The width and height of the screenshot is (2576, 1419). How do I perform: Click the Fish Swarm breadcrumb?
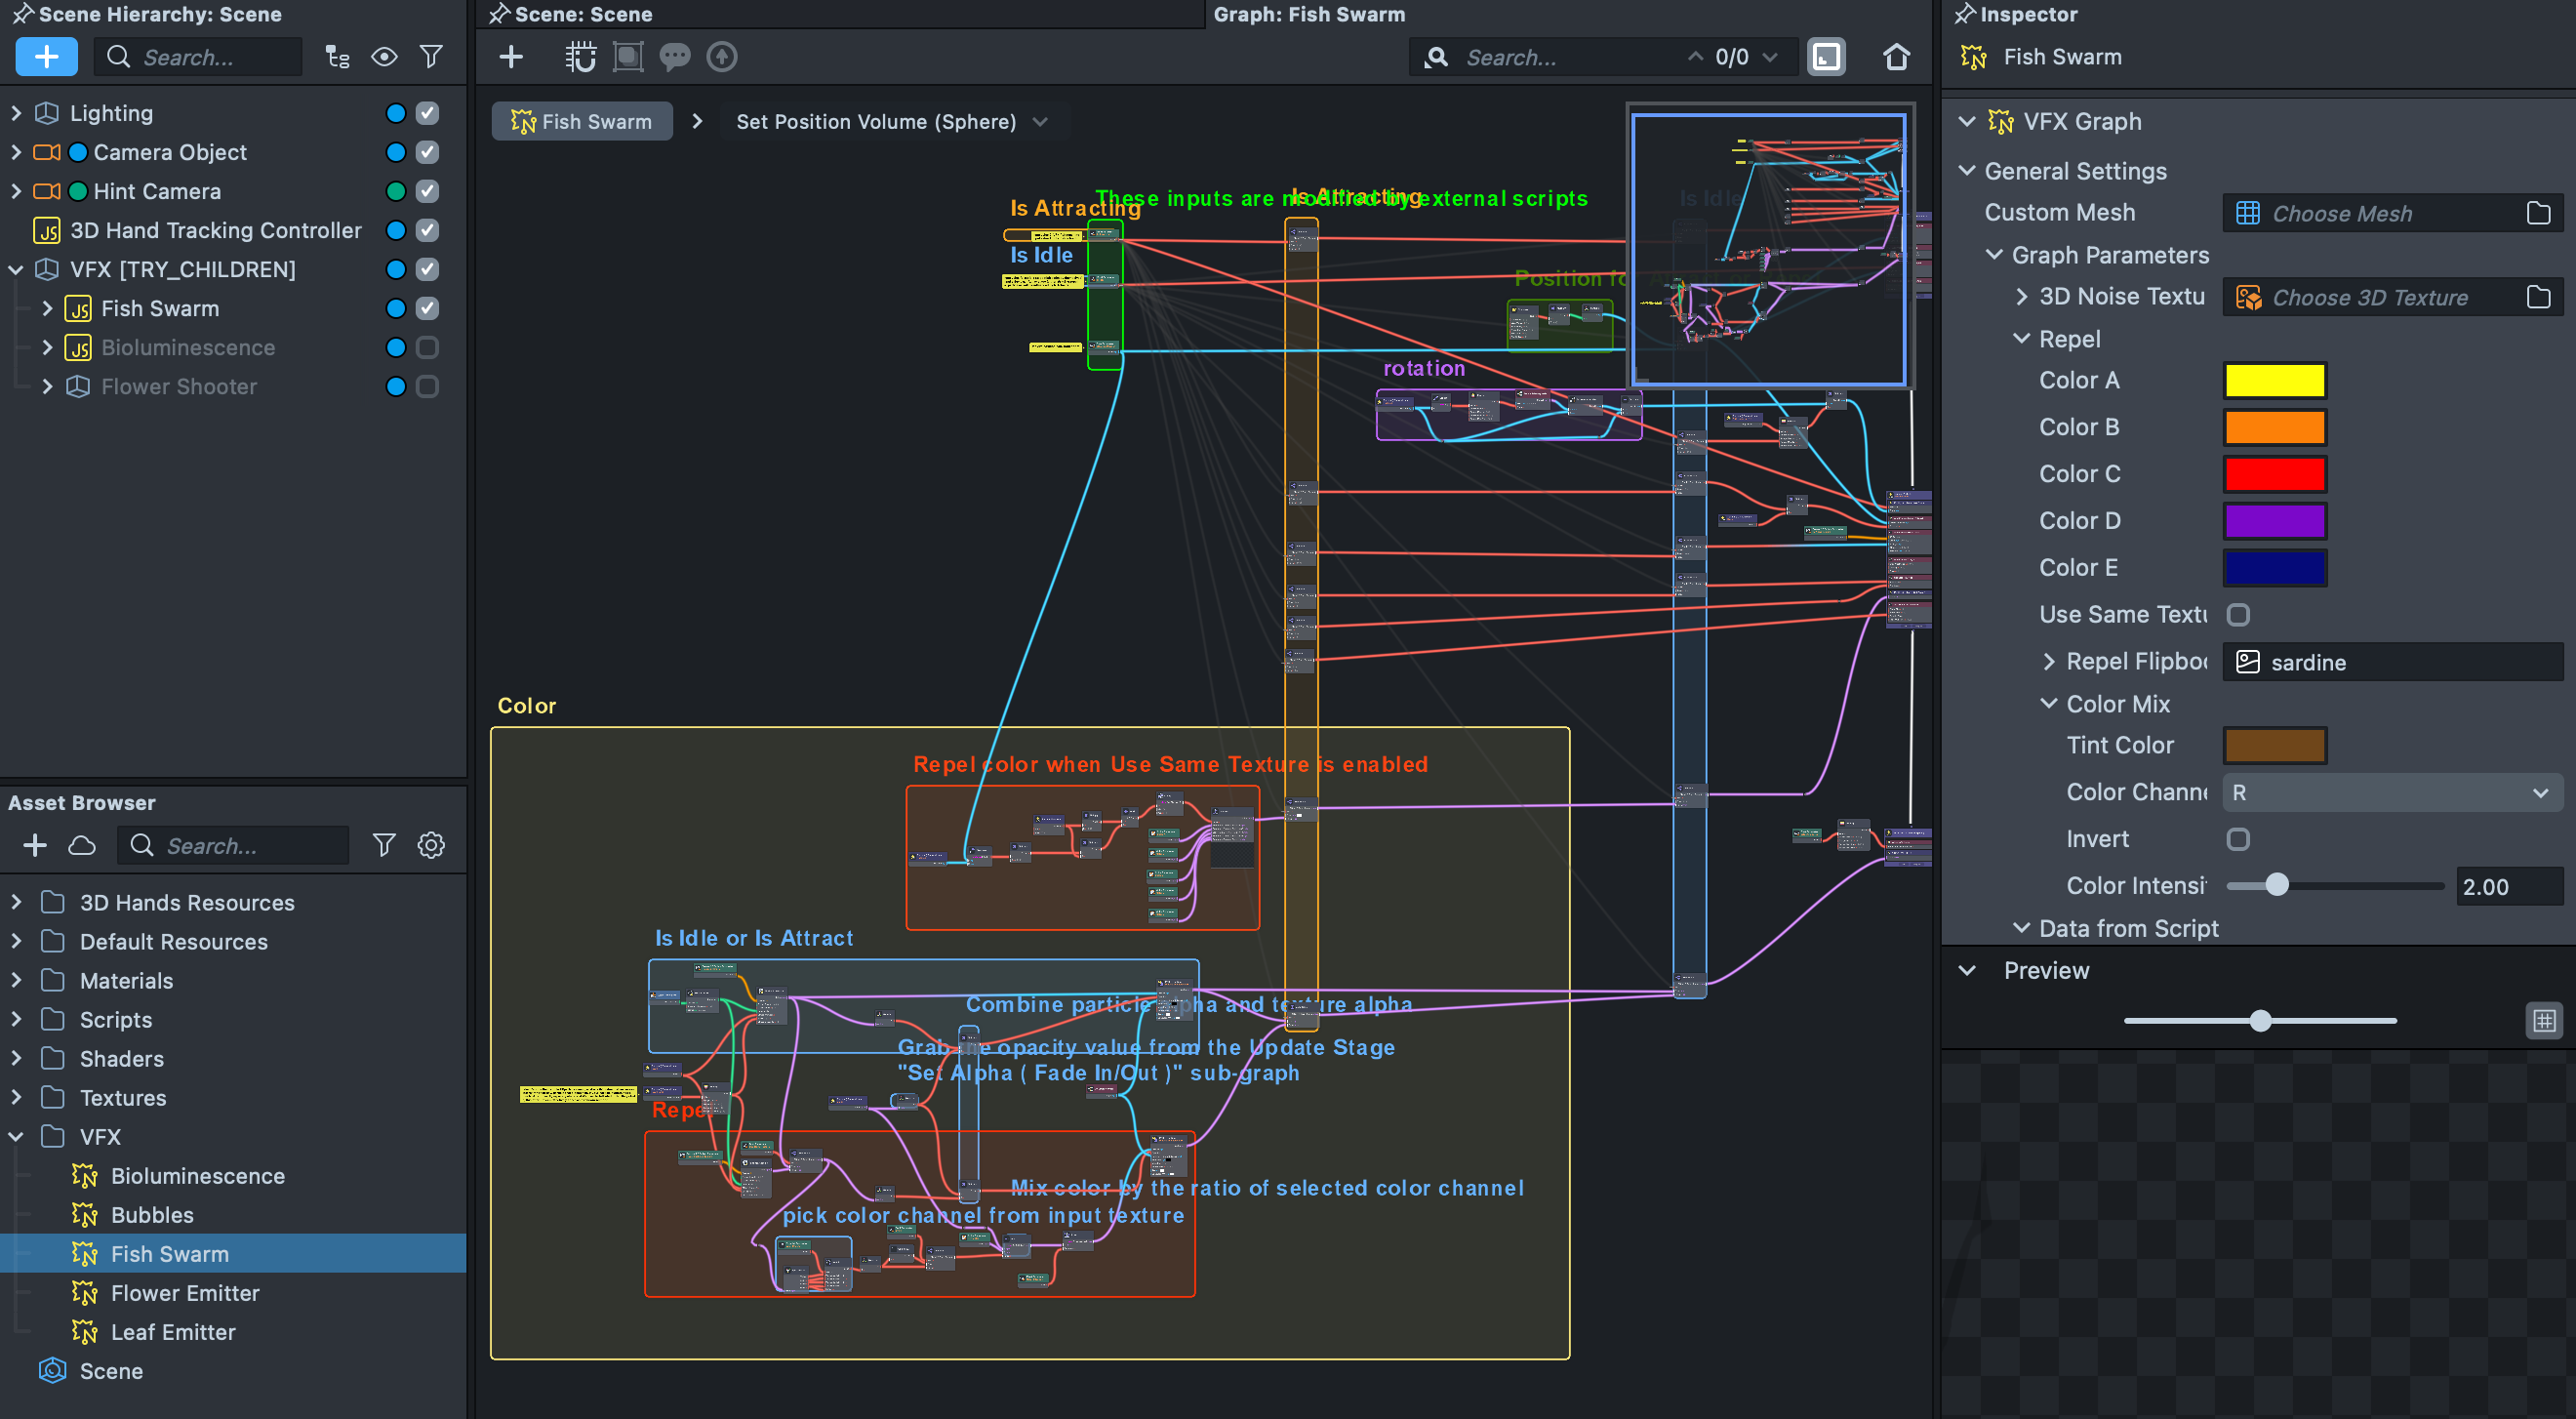[x=582, y=121]
